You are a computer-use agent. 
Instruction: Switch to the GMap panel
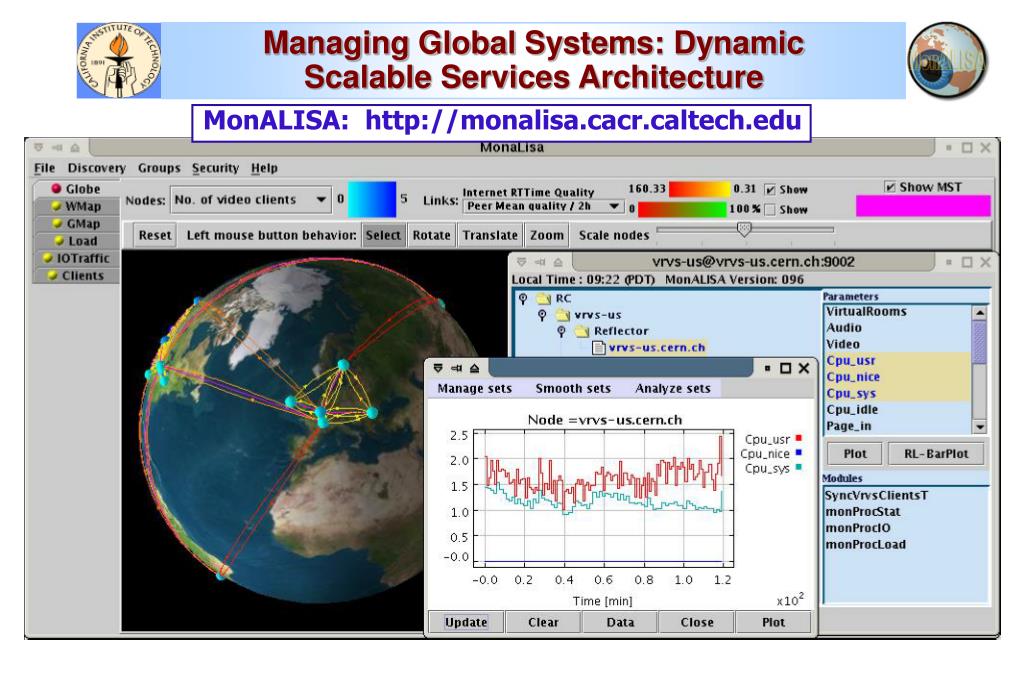[x=76, y=223]
